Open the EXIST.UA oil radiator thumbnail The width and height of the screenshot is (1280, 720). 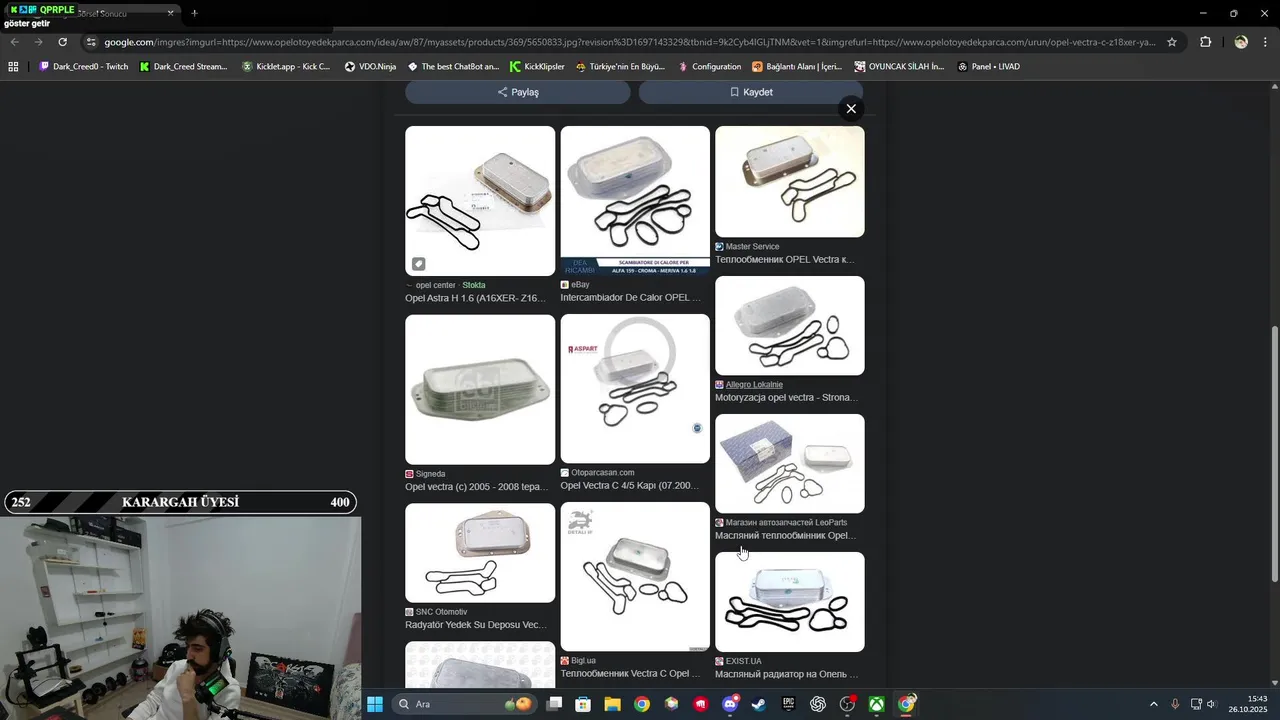[790, 602]
